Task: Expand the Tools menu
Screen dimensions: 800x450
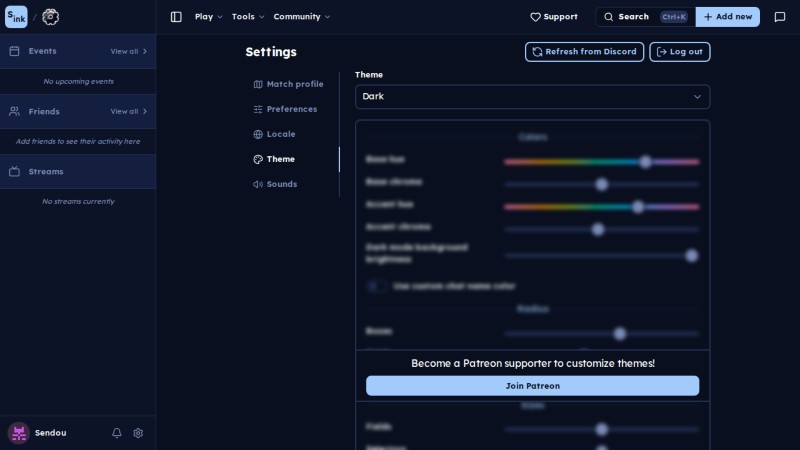Action: pos(248,17)
